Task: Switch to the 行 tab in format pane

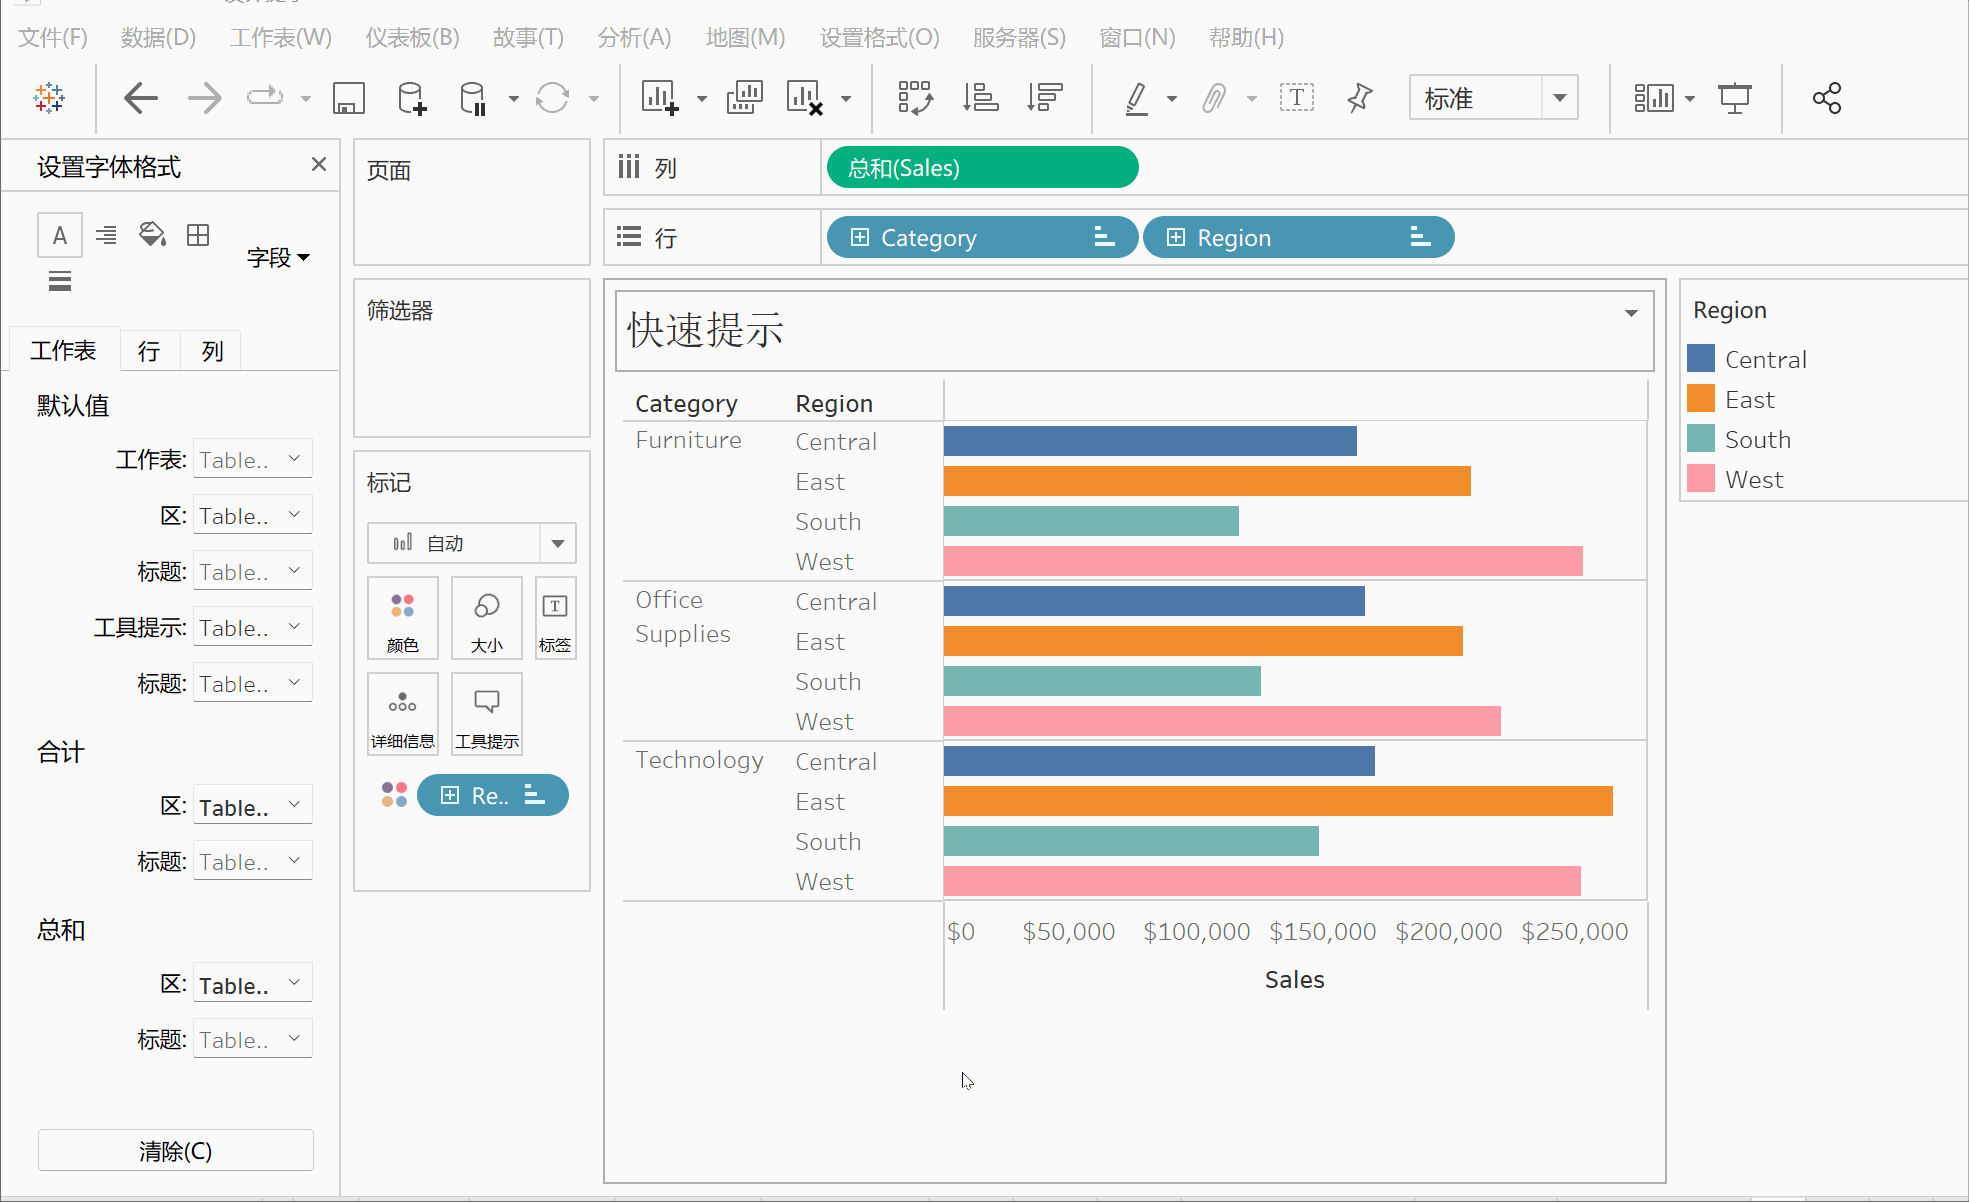Action: point(148,350)
